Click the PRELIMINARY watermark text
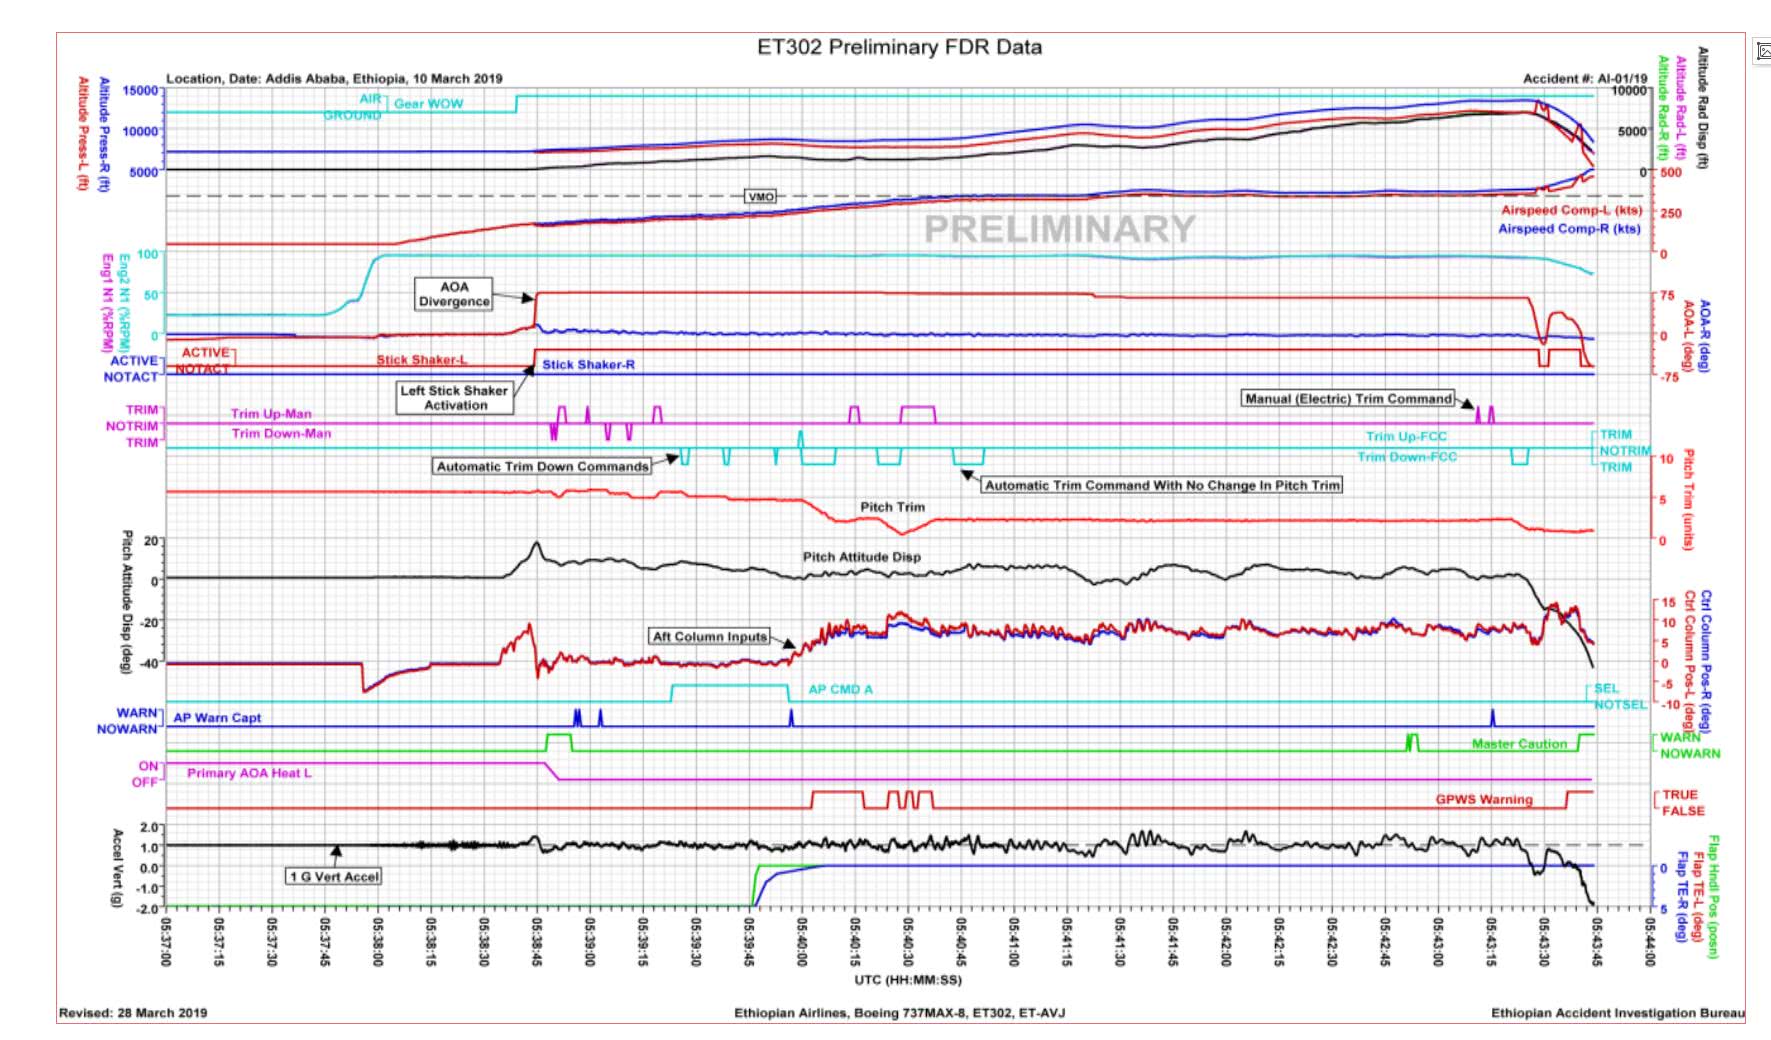Viewport: 1771px width, 1040px height. [x=1059, y=229]
